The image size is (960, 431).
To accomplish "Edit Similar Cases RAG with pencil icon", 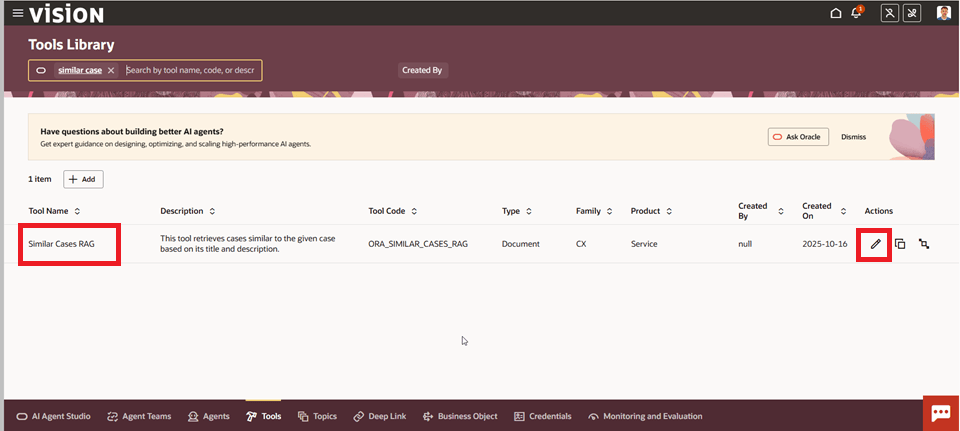I will [876, 244].
